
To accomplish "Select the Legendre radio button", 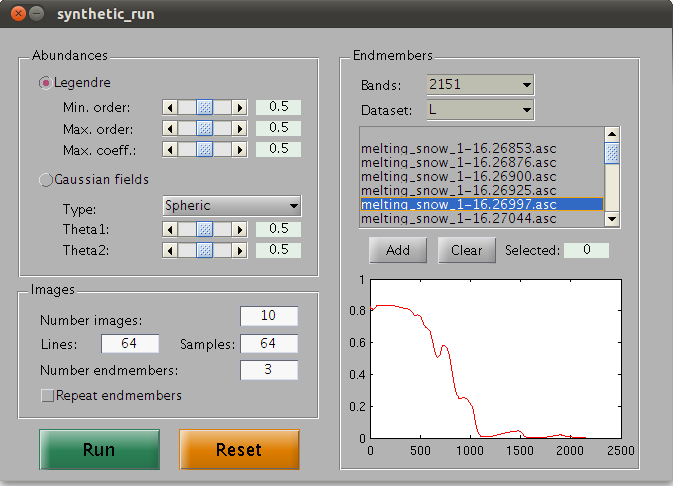I will [46, 83].
